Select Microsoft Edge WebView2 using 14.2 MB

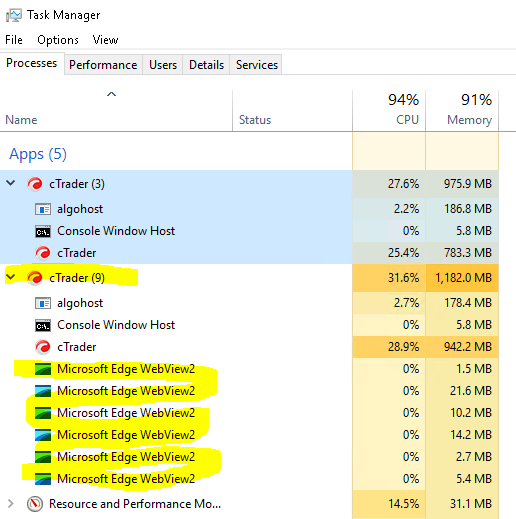126,435
